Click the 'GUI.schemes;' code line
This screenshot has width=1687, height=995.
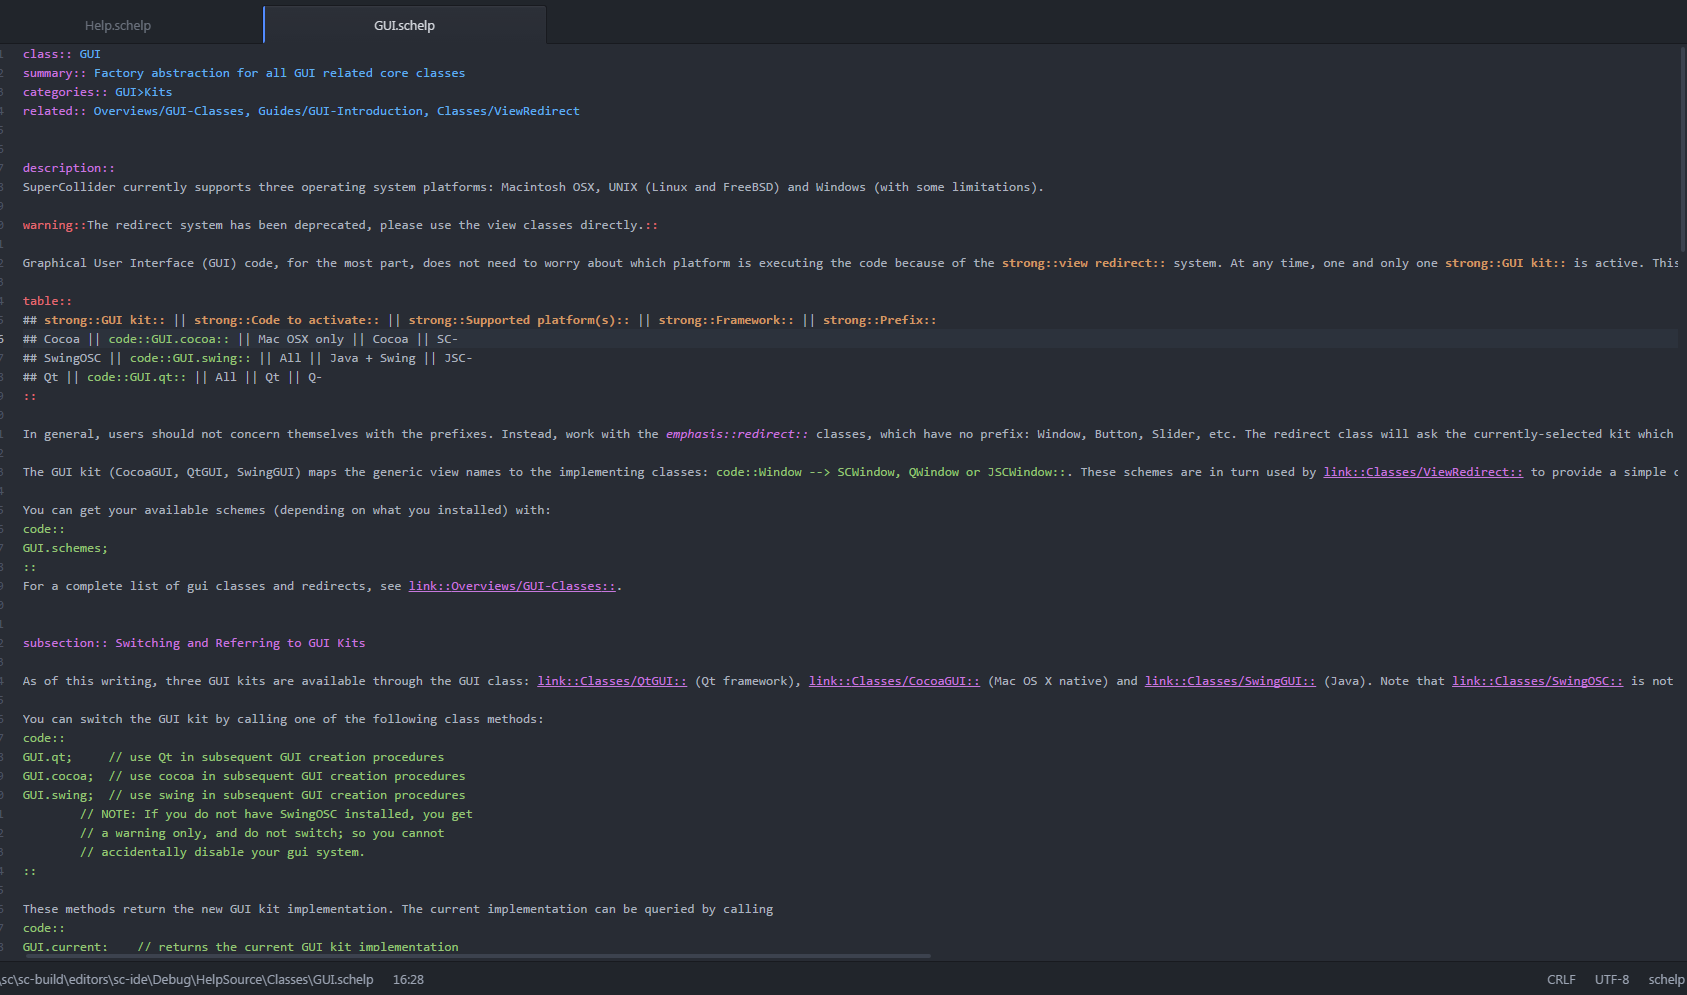click(x=65, y=548)
